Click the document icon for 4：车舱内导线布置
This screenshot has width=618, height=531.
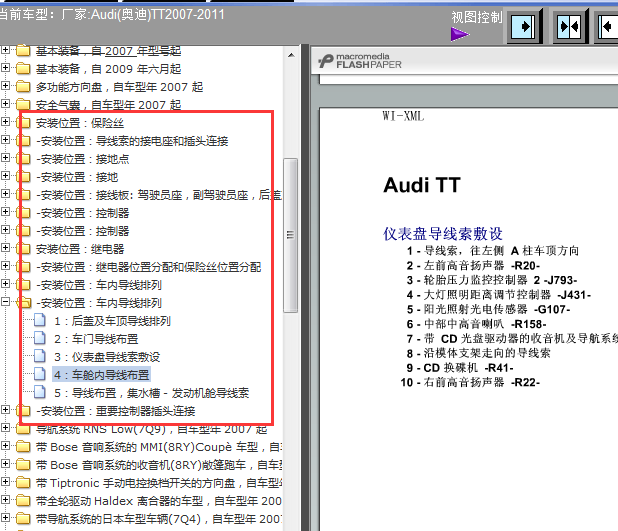coord(39,374)
